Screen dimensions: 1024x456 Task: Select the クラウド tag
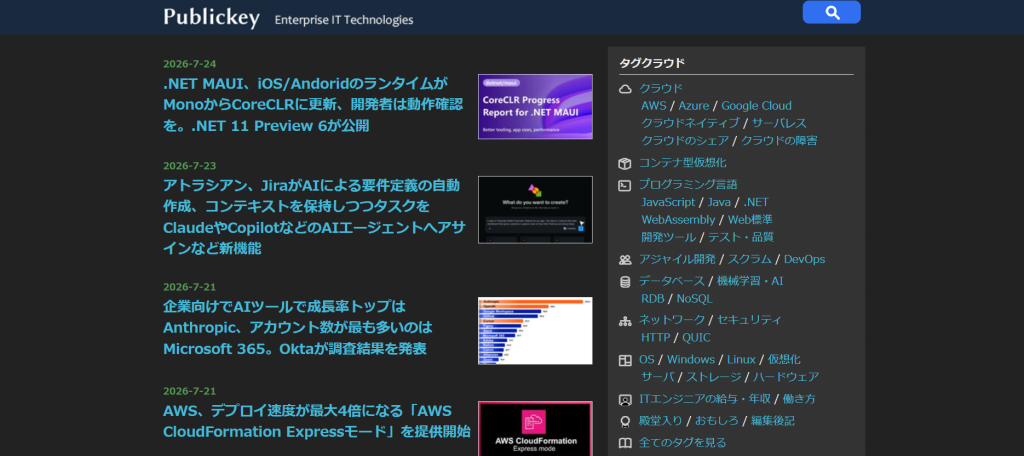coord(661,88)
